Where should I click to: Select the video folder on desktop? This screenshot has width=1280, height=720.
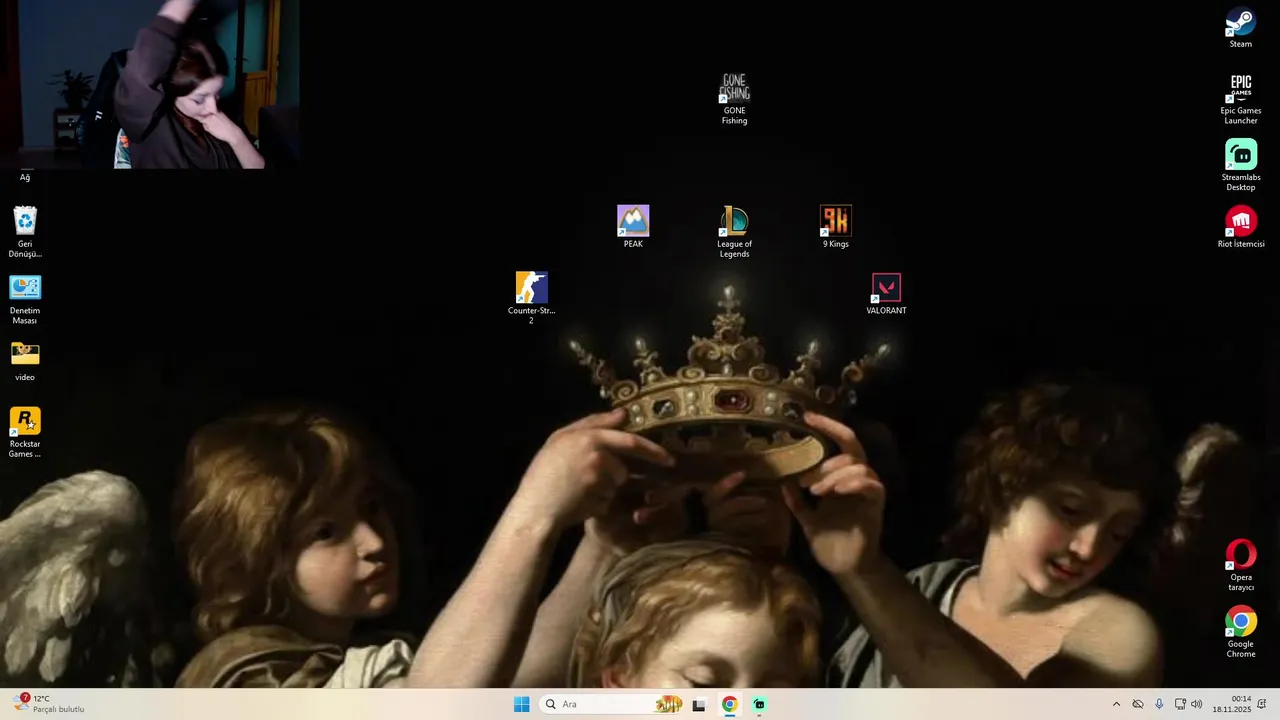[x=25, y=361]
